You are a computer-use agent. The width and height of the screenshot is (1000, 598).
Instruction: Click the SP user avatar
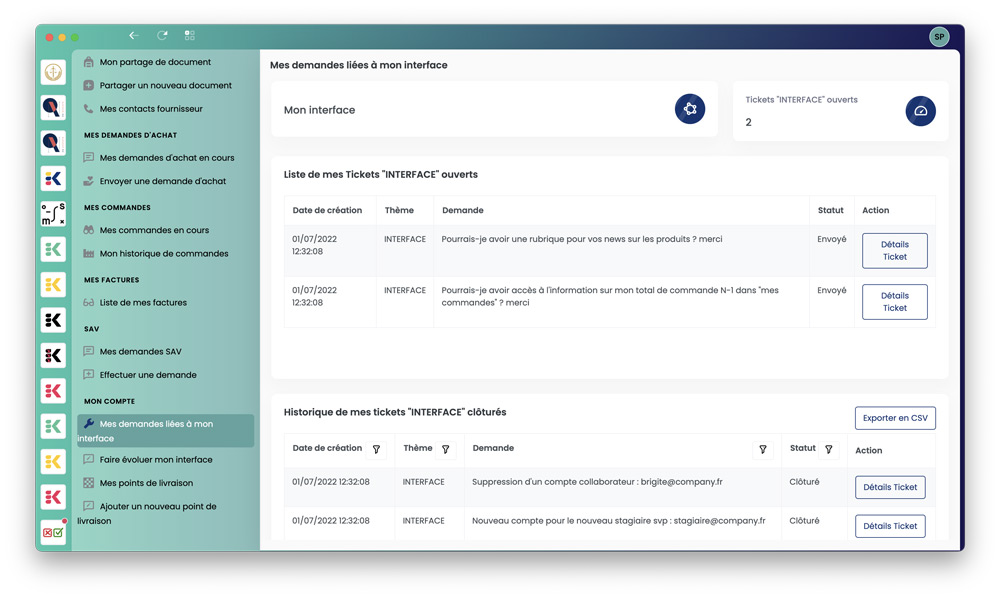tap(938, 37)
